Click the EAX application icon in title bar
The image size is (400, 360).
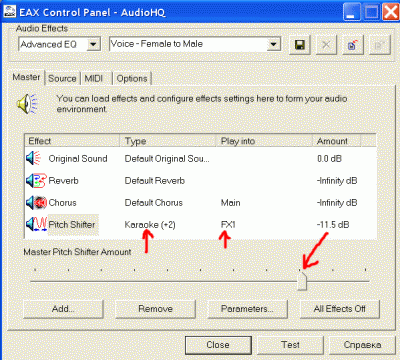(x=9, y=12)
